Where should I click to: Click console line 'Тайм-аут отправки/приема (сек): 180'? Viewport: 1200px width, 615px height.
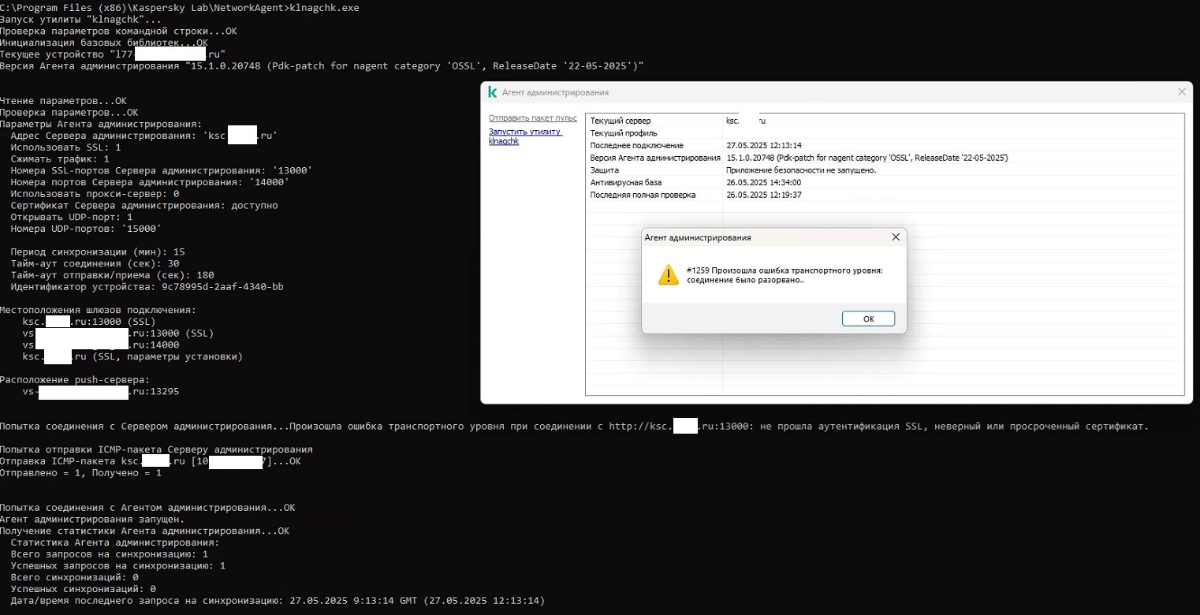coord(113,275)
